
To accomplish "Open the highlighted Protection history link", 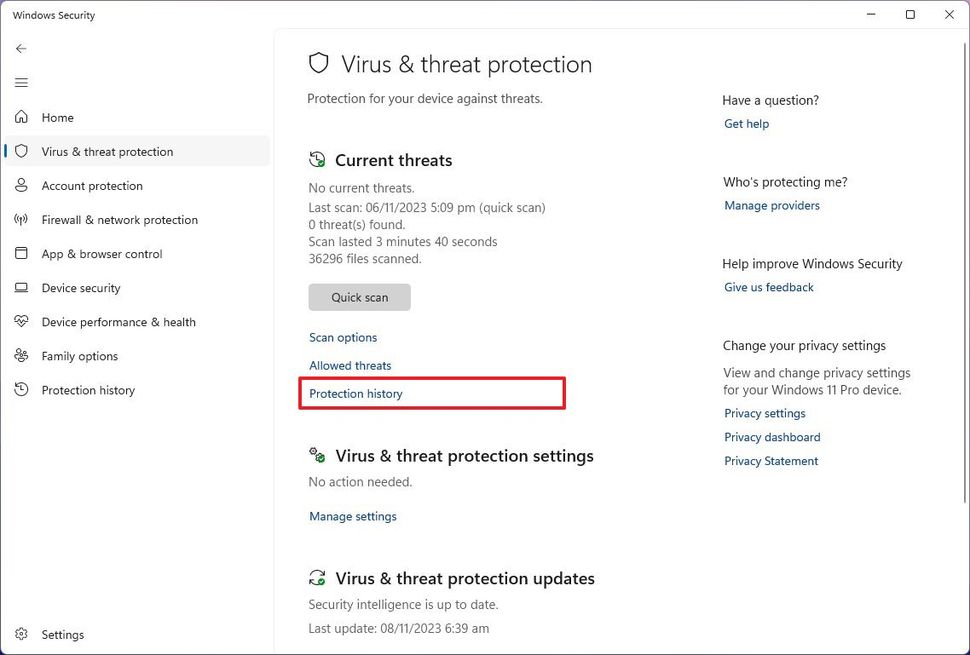I will 355,393.
